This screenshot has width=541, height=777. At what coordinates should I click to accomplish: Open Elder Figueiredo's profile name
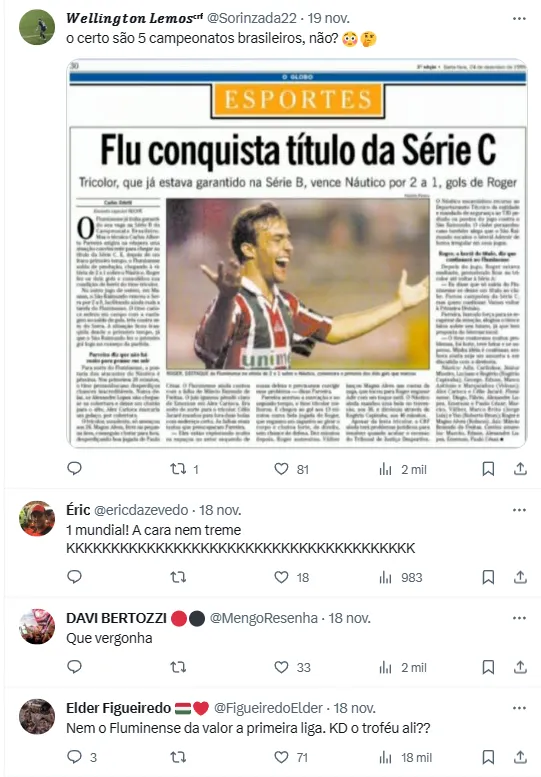(x=118, y=708)
